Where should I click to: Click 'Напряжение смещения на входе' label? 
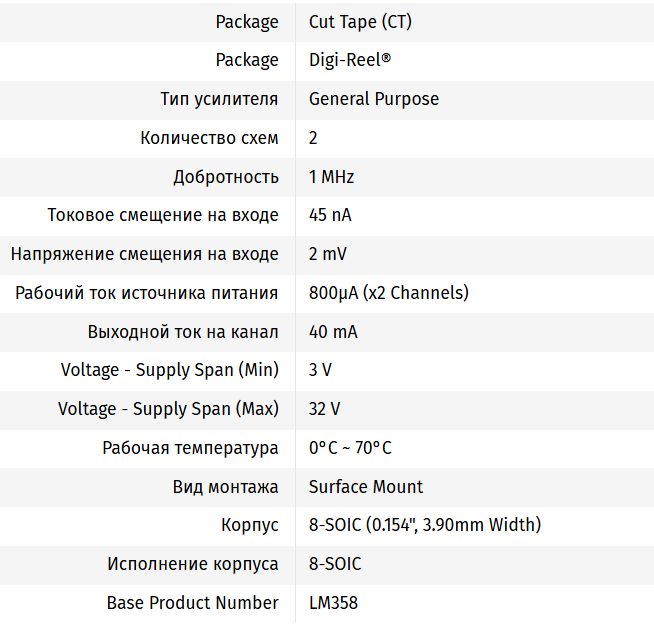145,254
